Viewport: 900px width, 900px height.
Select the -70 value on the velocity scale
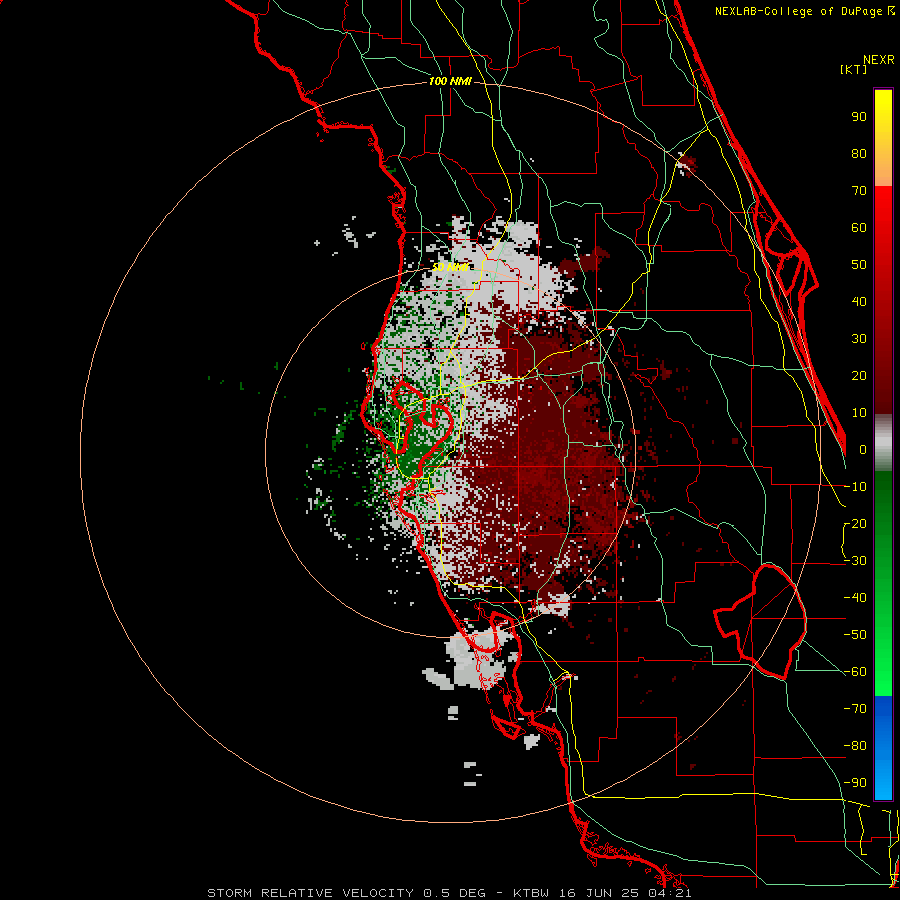(855, 709)
